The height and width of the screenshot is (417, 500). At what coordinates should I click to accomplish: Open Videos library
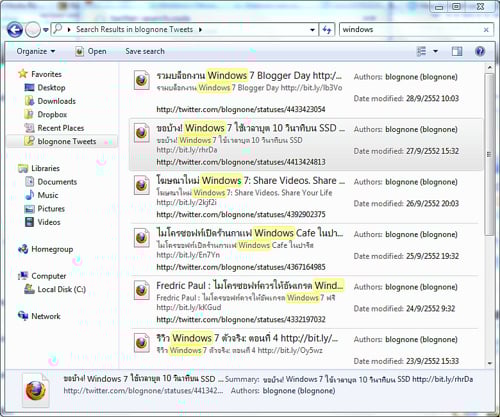pyautogui.click(x=49, y=222)
